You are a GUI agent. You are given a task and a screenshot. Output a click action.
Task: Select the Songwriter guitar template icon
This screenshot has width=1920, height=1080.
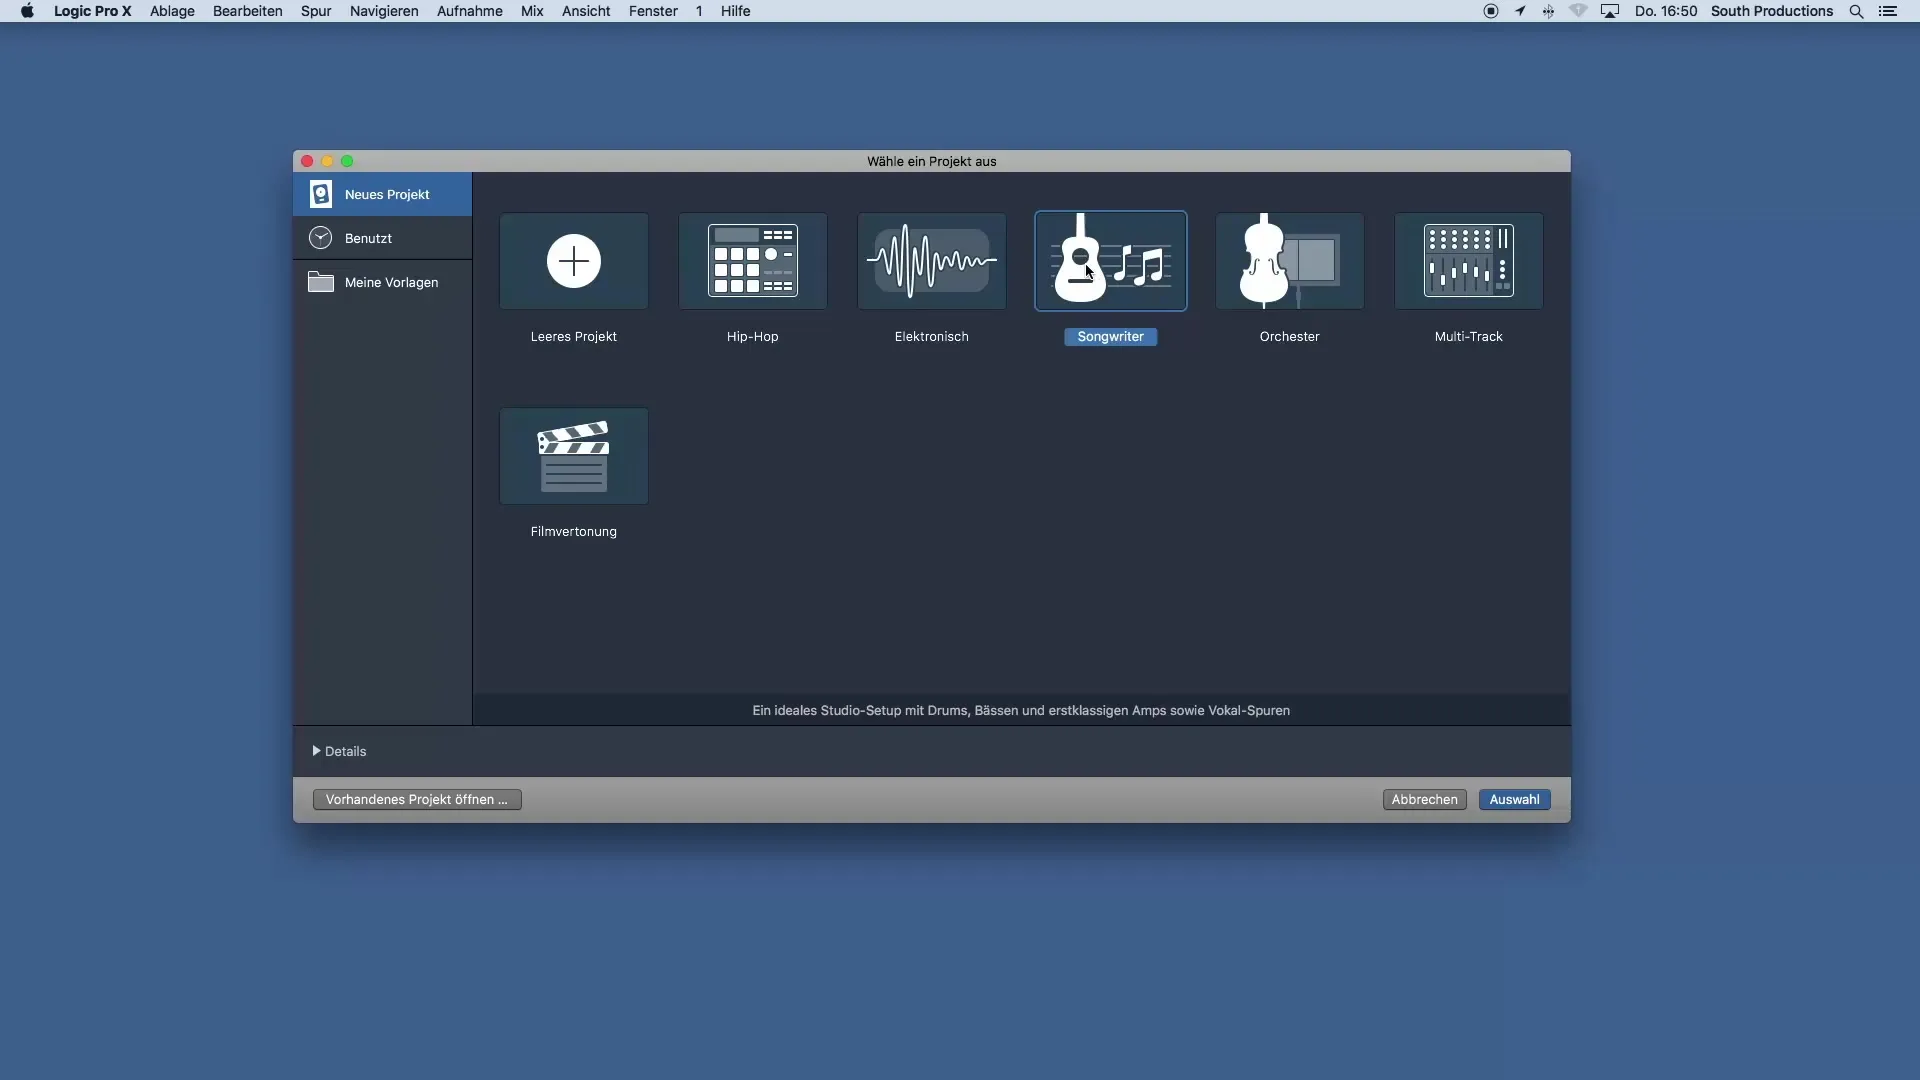(1111, 261)
